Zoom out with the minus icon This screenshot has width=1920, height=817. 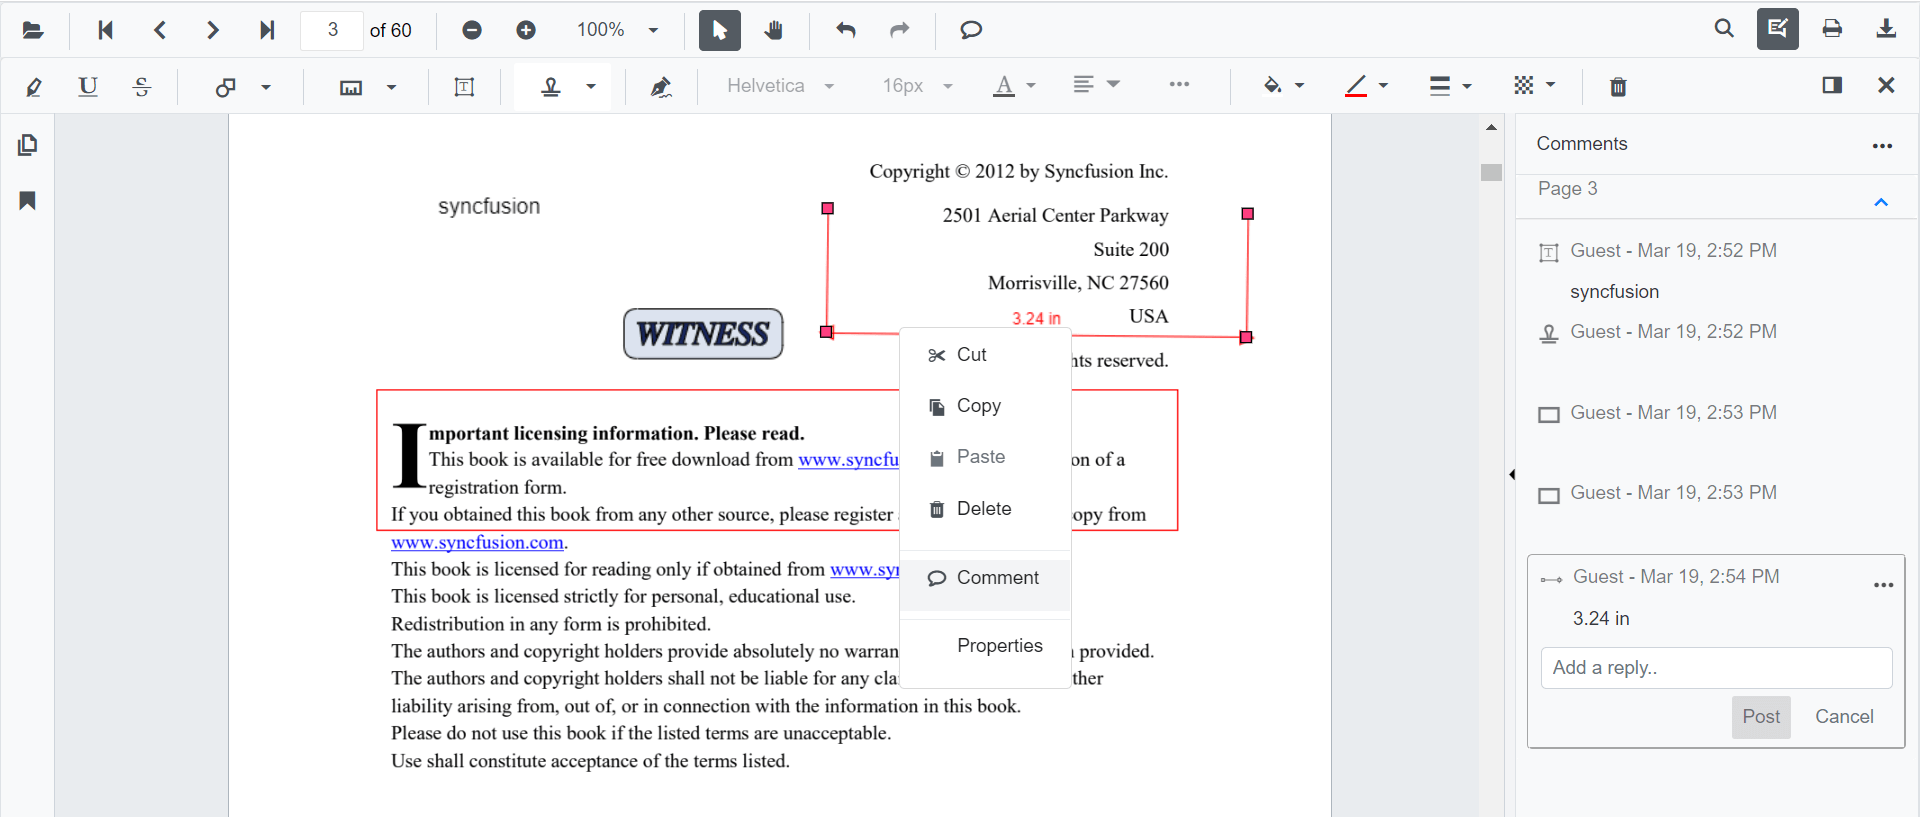tap(472, 30)
